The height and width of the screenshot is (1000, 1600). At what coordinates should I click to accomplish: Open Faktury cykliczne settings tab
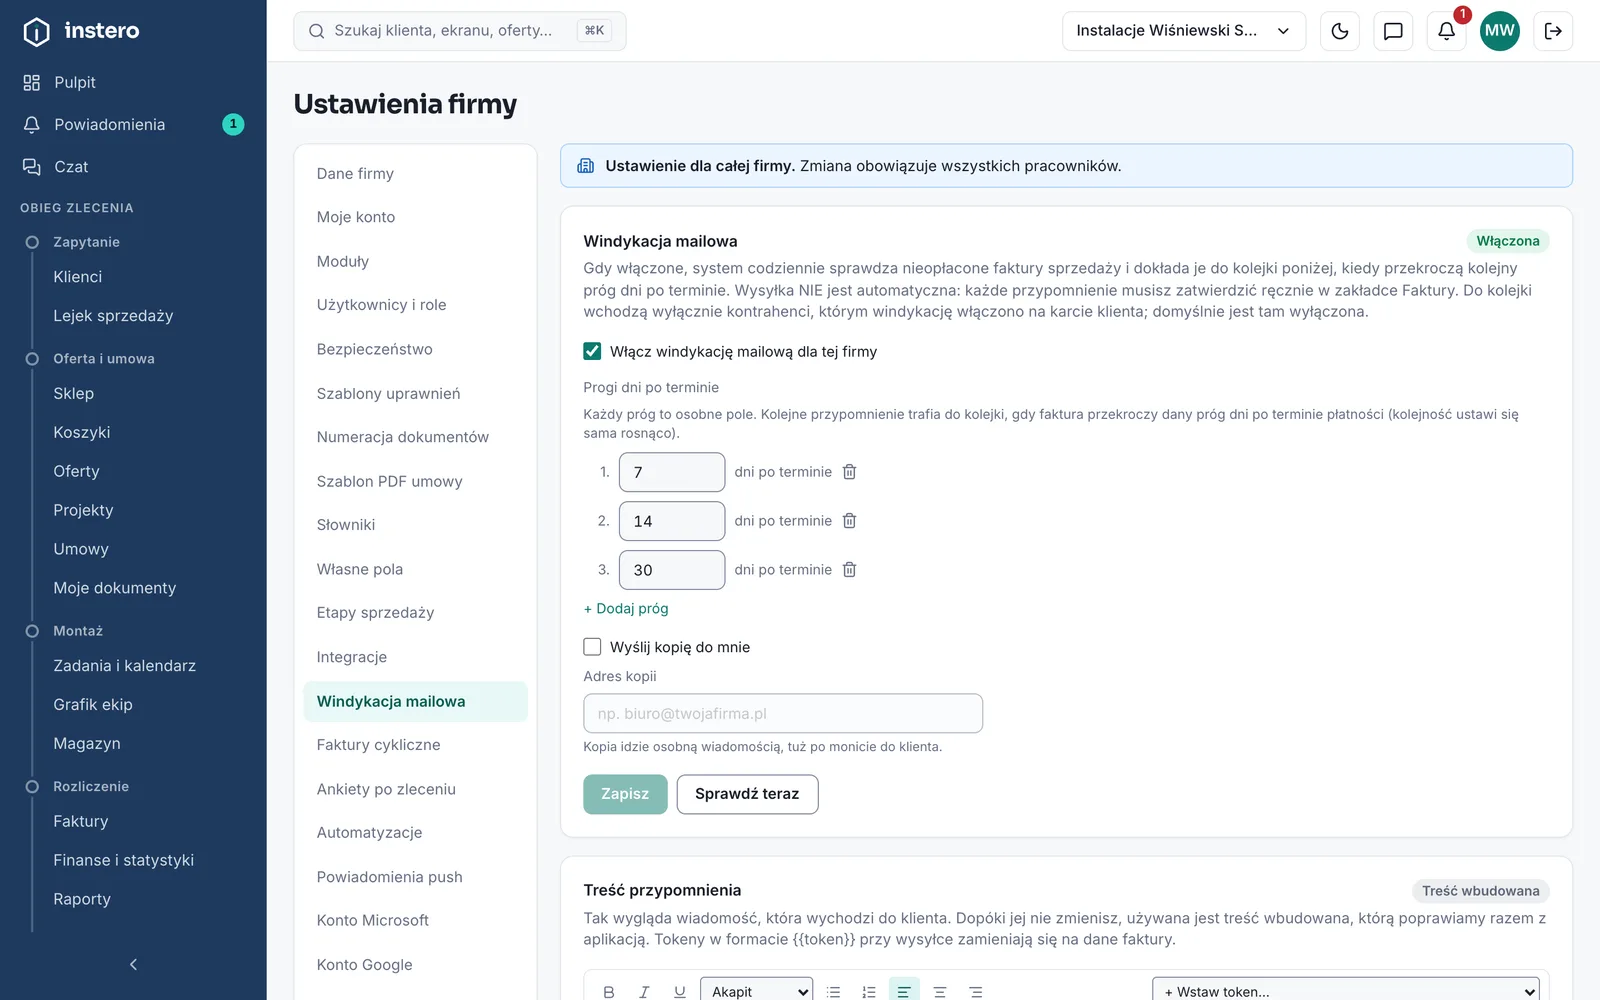[x=415, y=745]
